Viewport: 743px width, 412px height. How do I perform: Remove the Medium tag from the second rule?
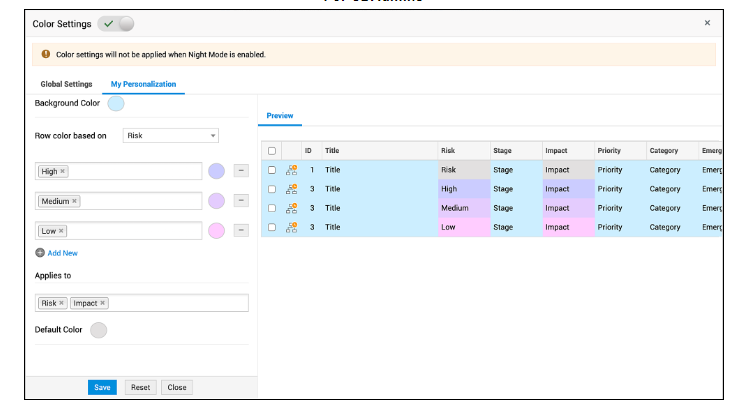coord(75,201)
